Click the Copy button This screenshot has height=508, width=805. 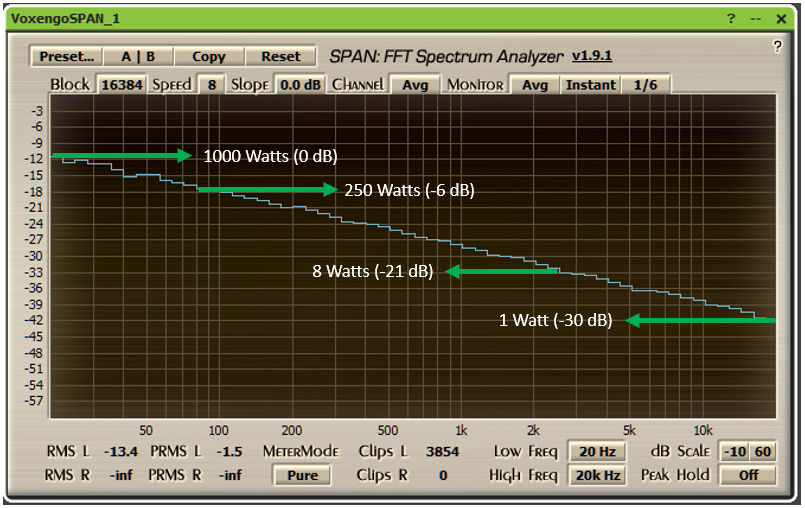(209, 57)
